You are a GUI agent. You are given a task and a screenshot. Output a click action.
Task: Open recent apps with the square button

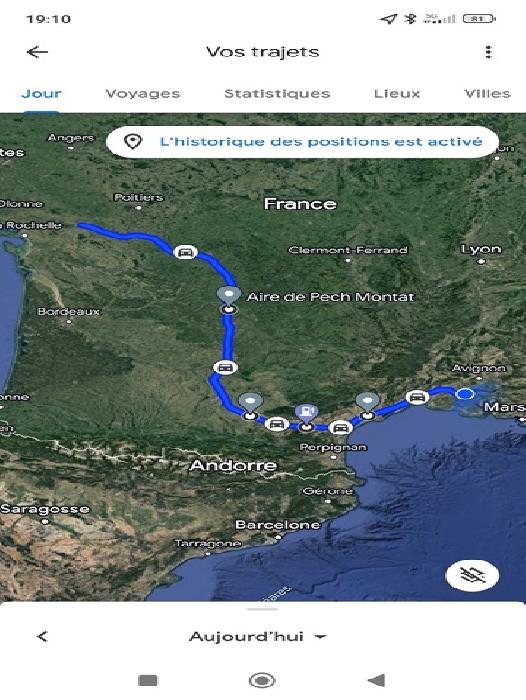(x=148, y=680)
